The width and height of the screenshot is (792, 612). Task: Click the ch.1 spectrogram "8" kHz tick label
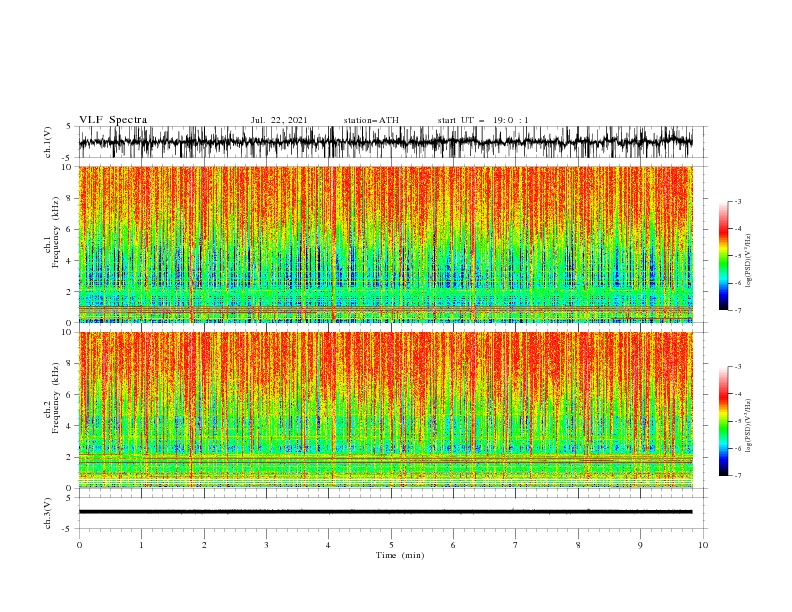[70, 198]
